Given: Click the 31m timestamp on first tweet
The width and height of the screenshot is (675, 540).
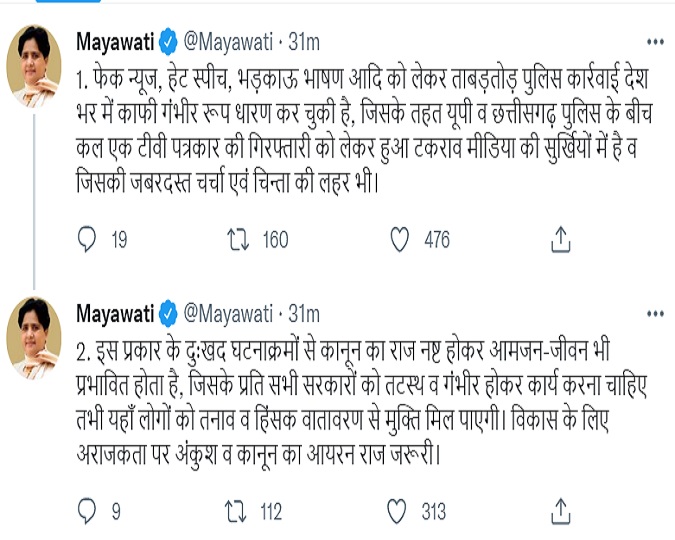Looking at the screenshot, I should pos(303,42).
